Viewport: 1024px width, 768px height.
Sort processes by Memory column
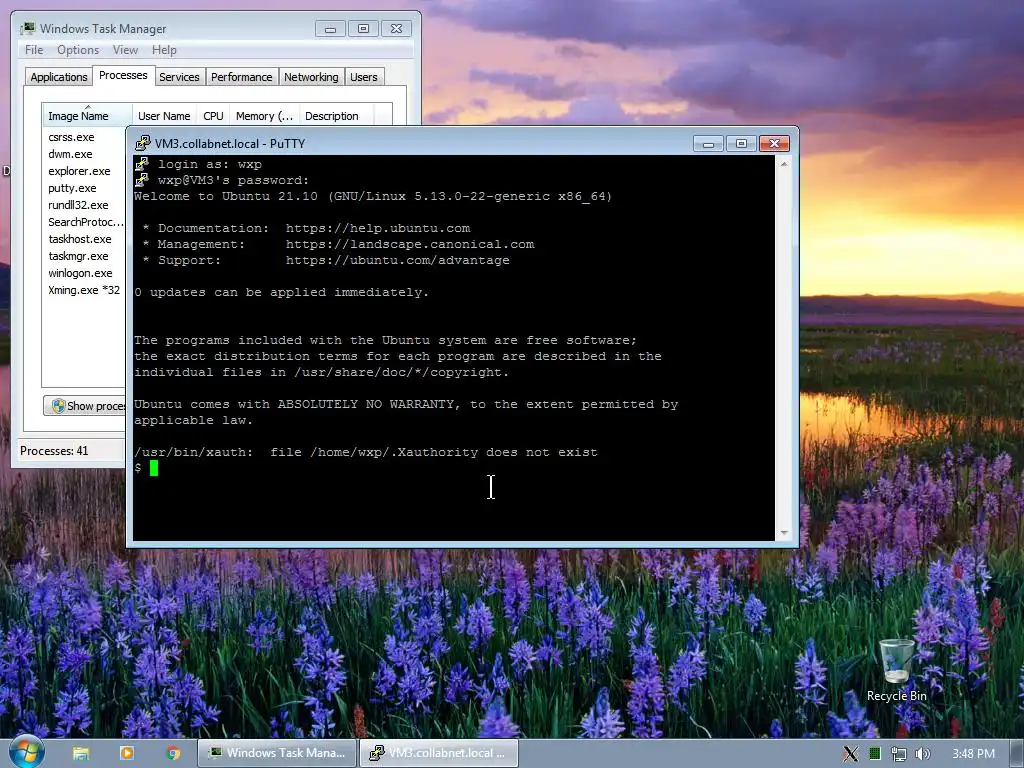pyautogui.click(x=264, y=116)
